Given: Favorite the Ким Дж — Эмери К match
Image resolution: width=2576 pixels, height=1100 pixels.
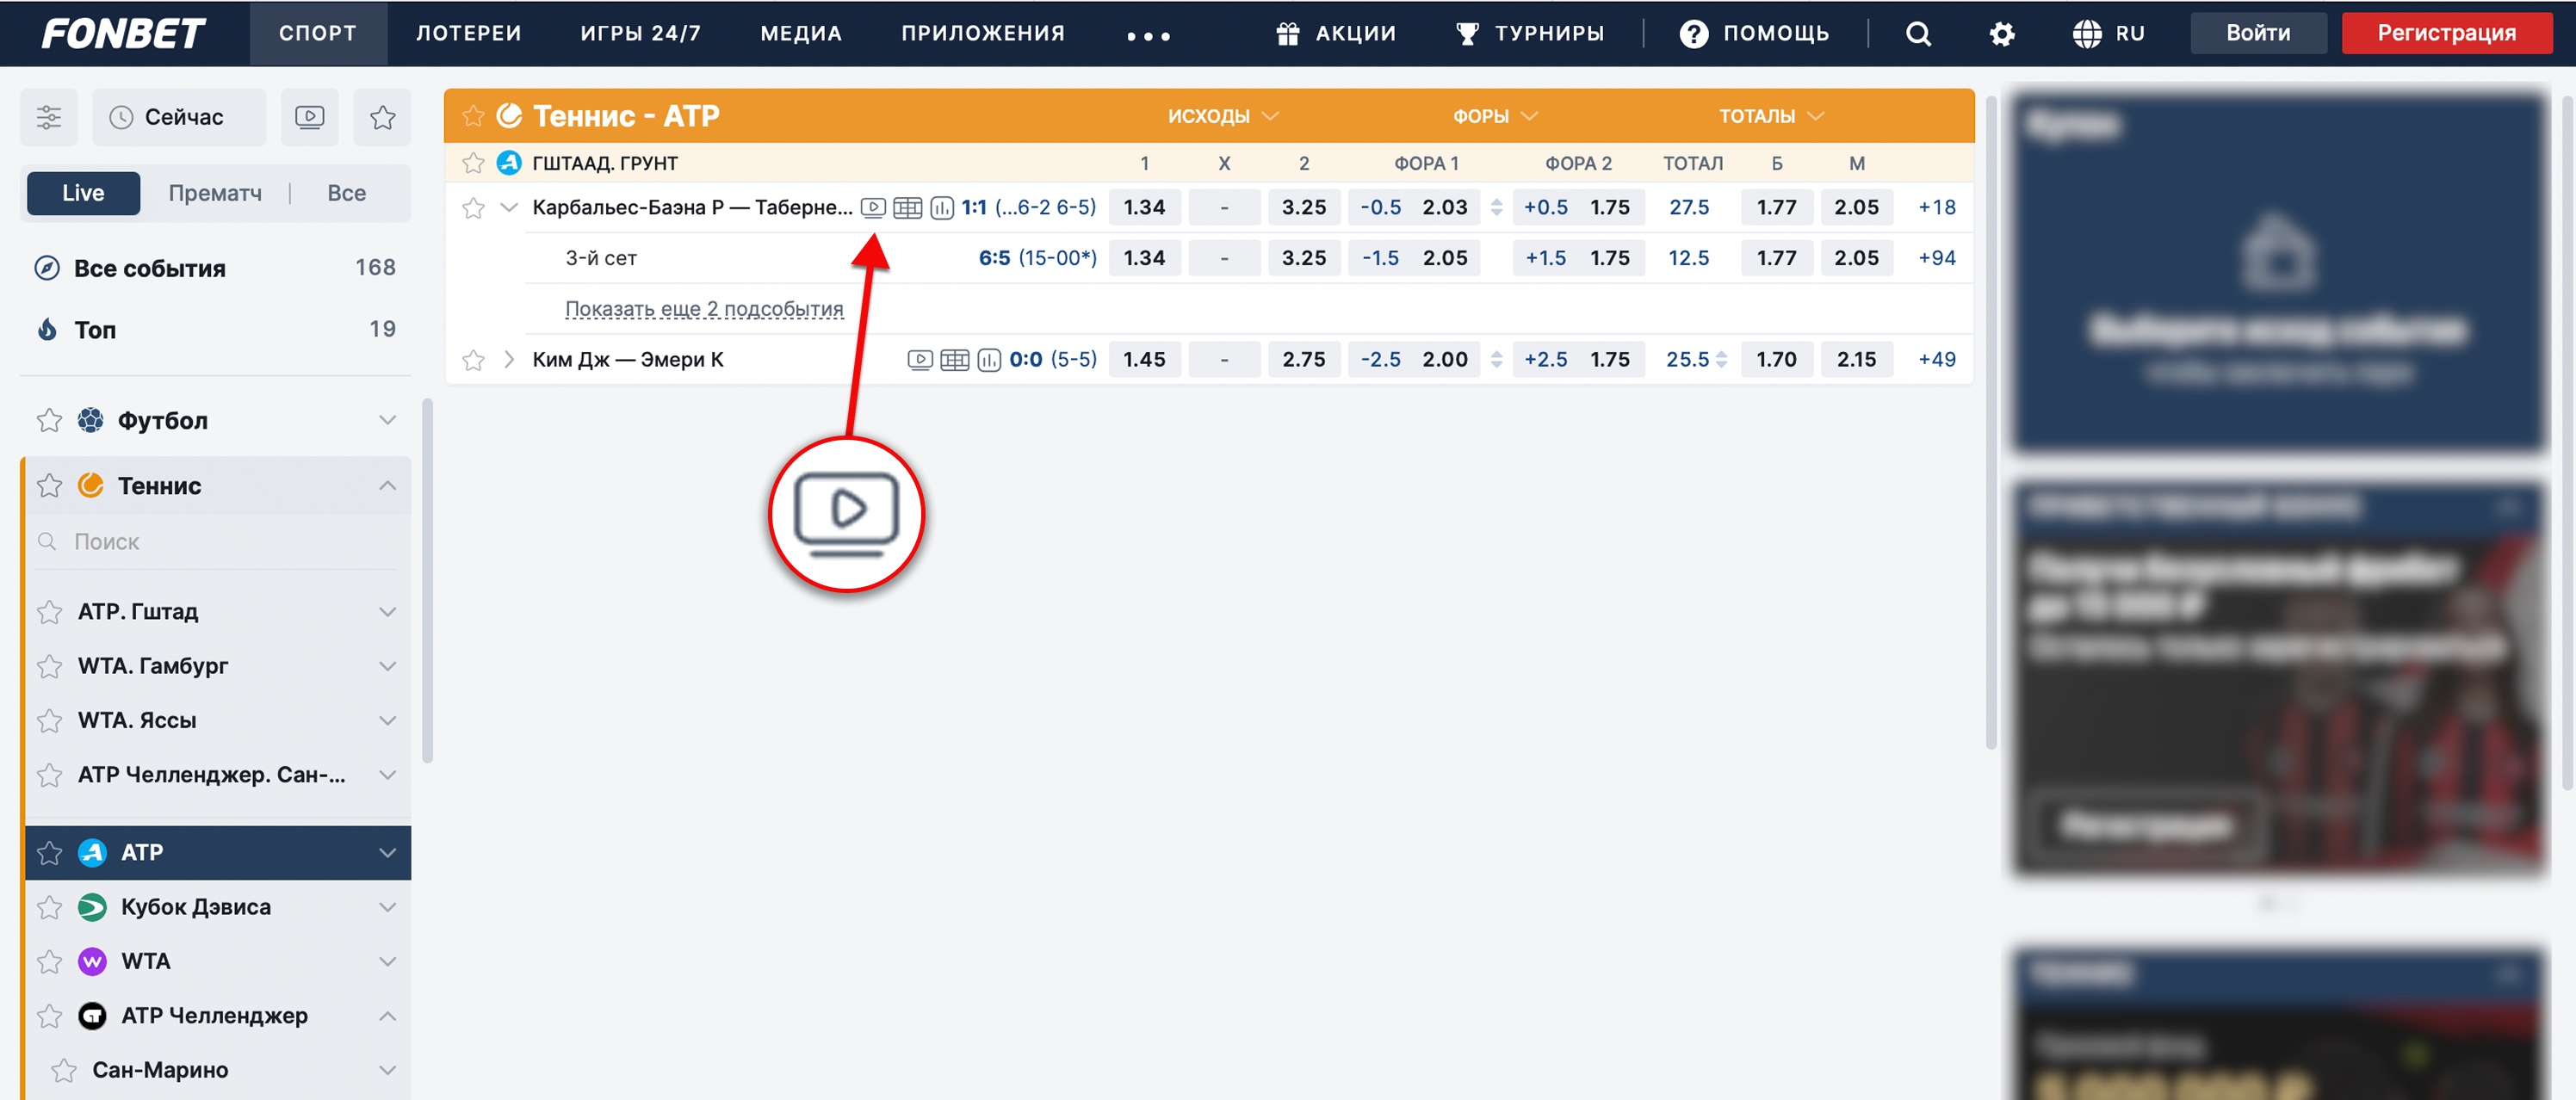Looking at the screenshot, I should (473, 360).
